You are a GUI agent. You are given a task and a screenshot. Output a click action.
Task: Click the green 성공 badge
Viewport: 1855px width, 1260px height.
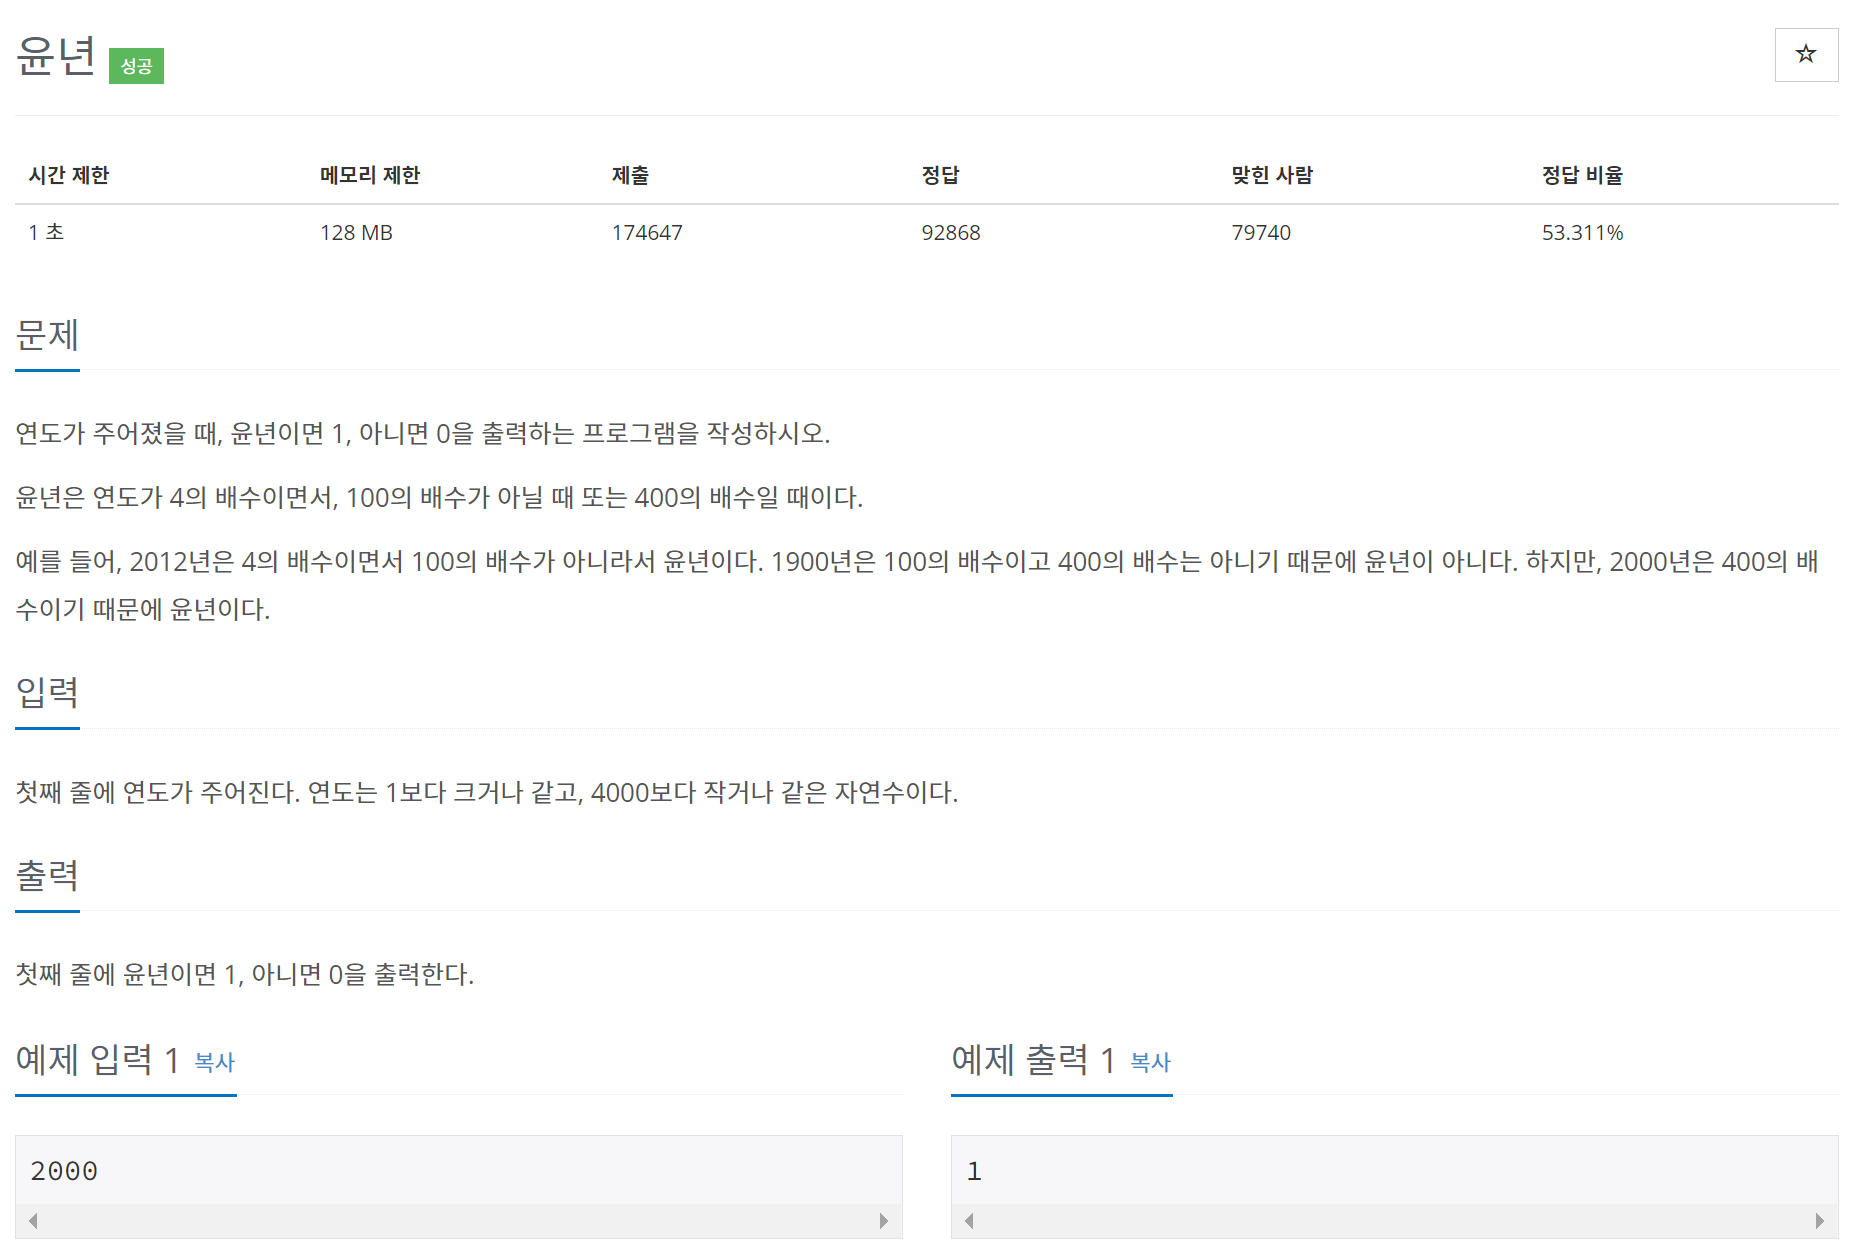coord(136,66)
